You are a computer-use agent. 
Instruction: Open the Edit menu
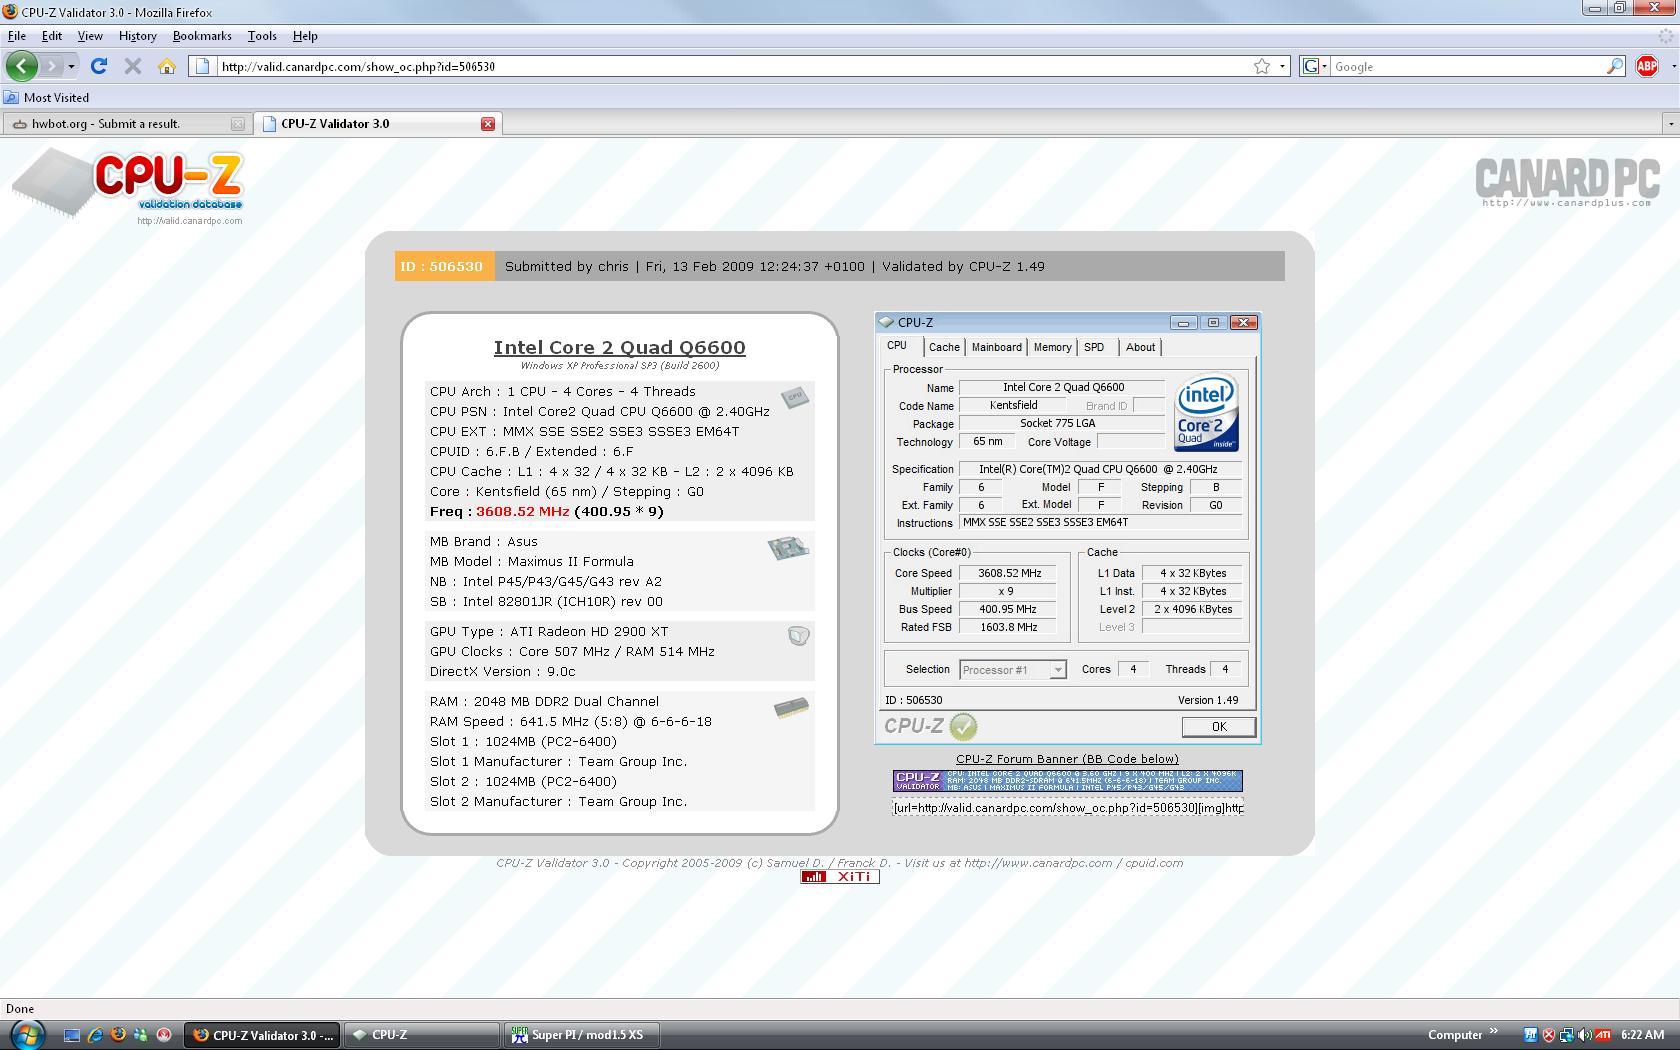(52, 36)
